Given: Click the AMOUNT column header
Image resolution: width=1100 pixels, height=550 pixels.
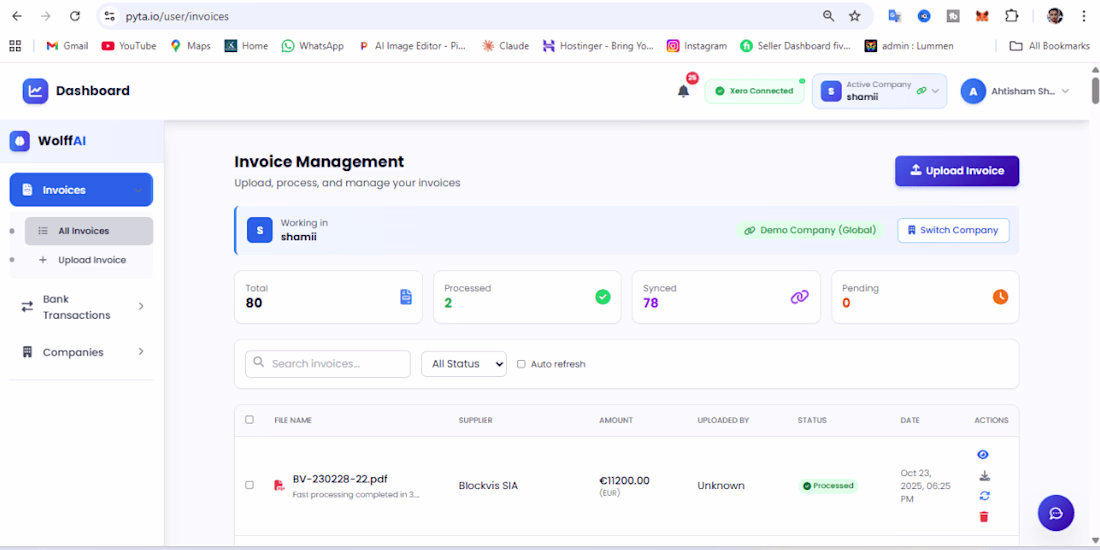Looking at the screenshot, I should (x=616, y=420).
